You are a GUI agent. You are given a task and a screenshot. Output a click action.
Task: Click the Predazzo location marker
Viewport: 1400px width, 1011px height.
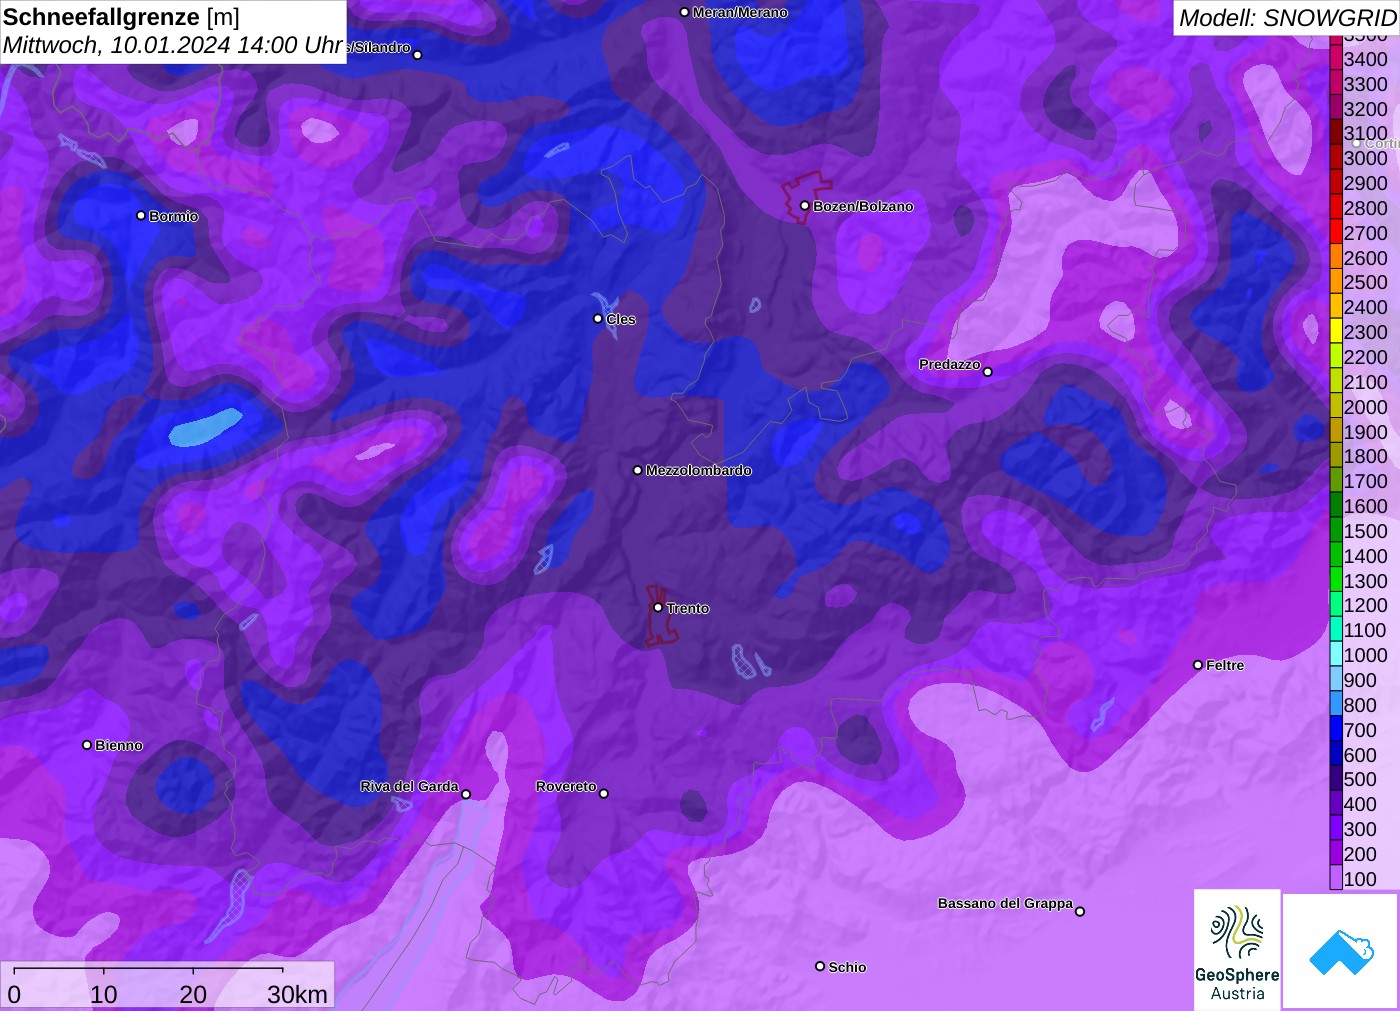[x=988, y=371]
